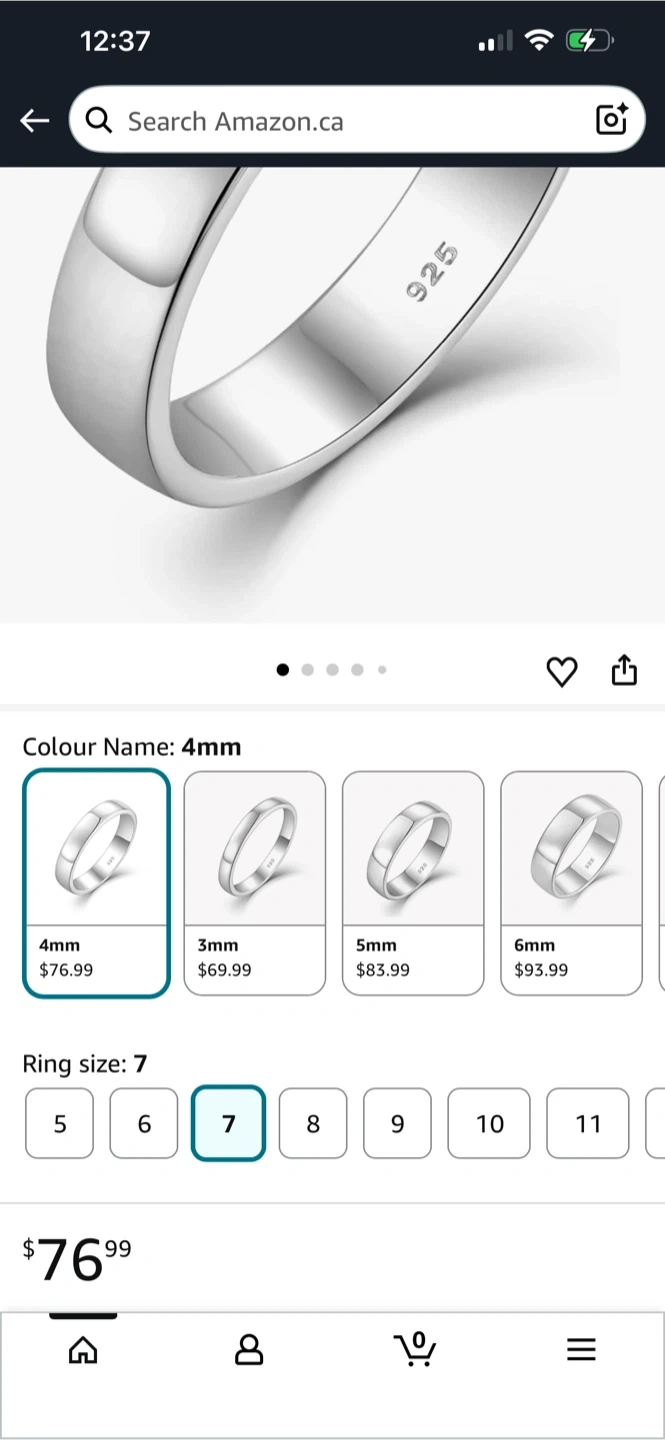Image resolution: width=665 pixels, height=1440 pixels.
Task: Open camera lens search icon
Action: [x=611, y=120]
